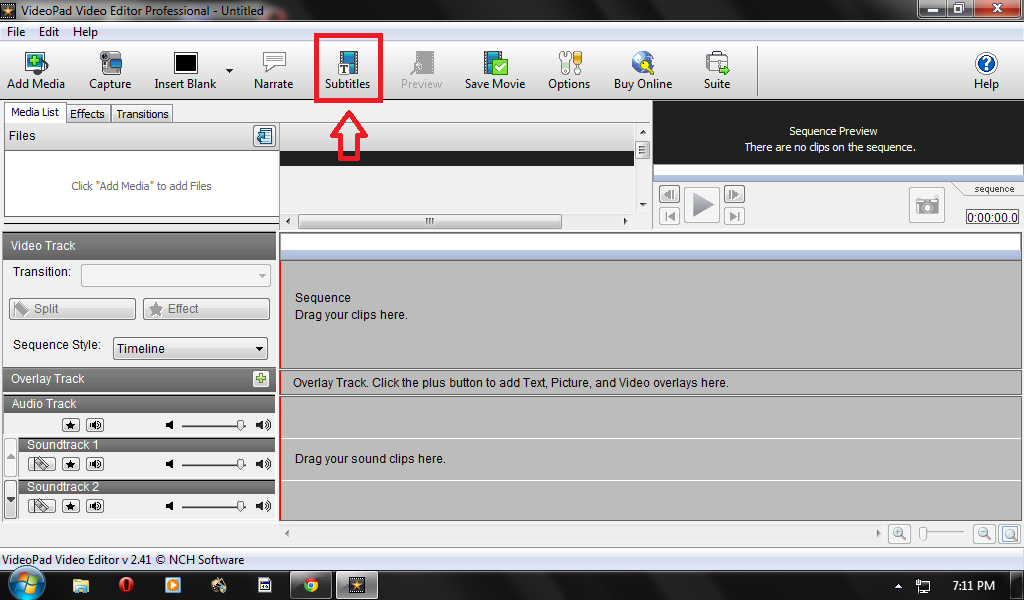Jump to start of sequence preview
This screenshot has height=600, width=1024.
(x=669, y=216)
